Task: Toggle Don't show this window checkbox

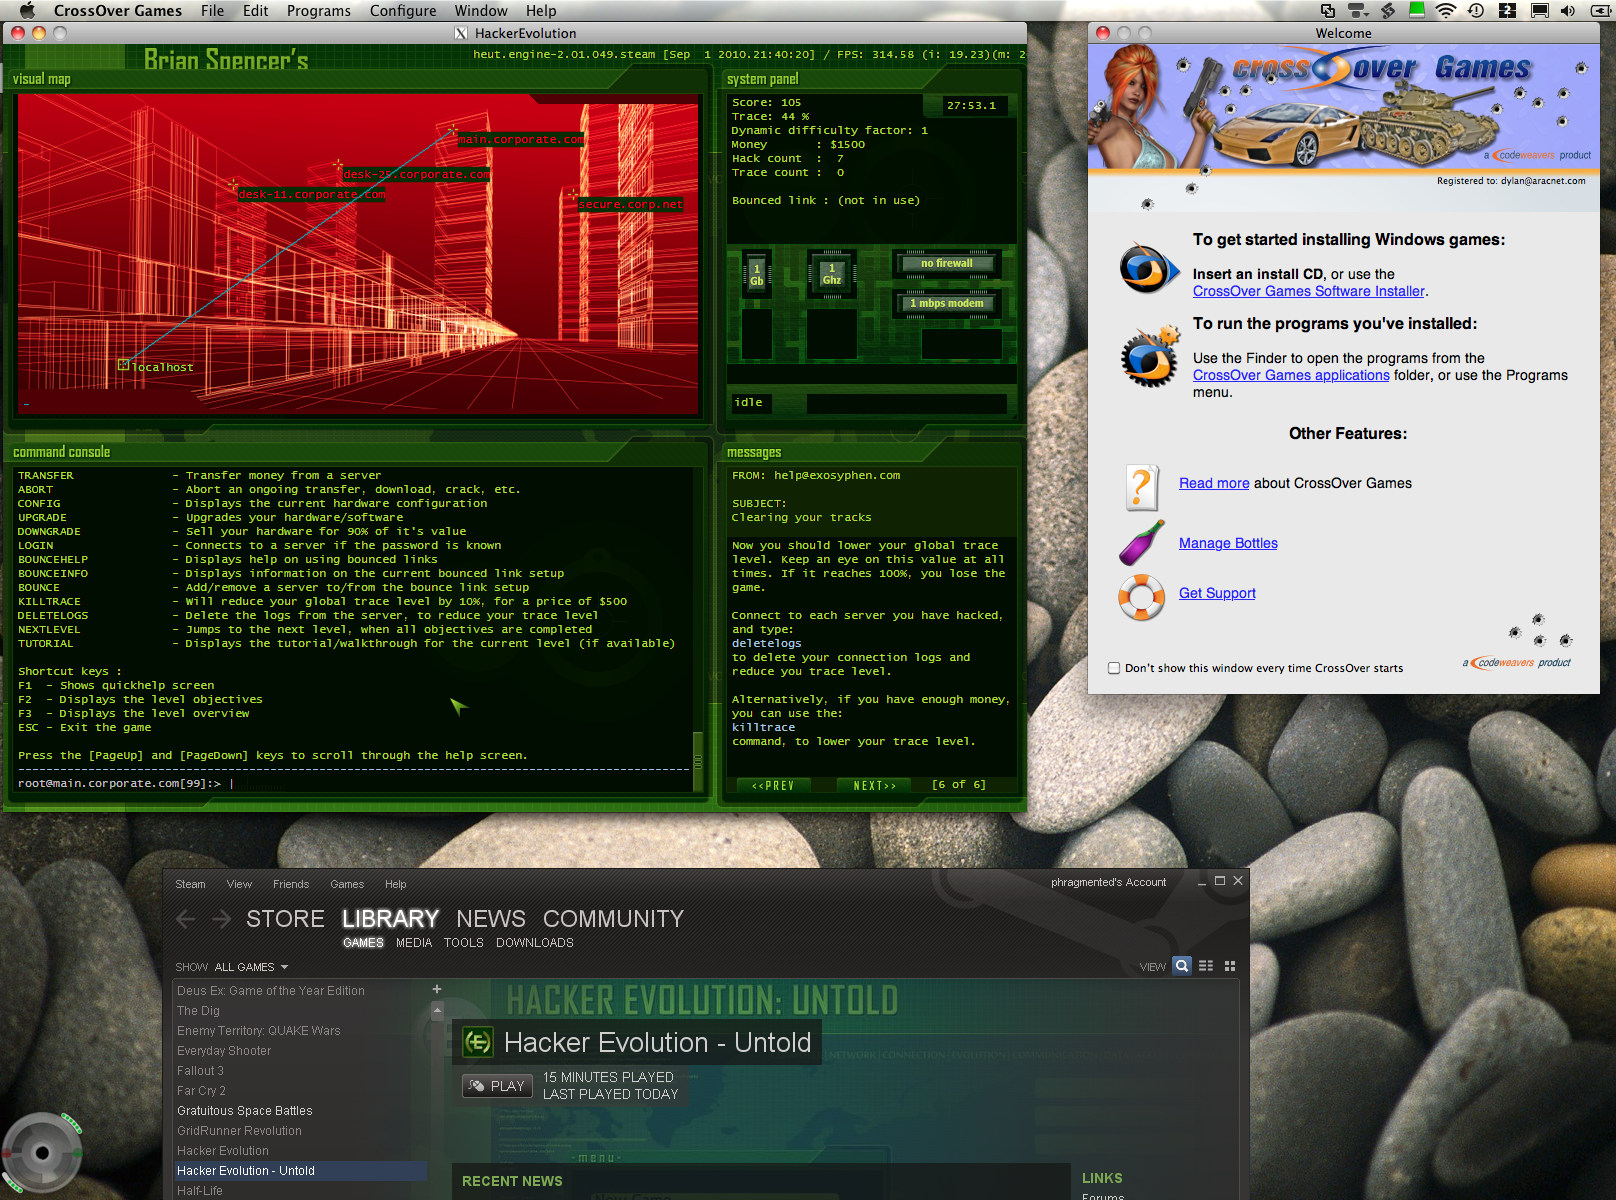Action: pyautogui.click(x=1113, y=668)
